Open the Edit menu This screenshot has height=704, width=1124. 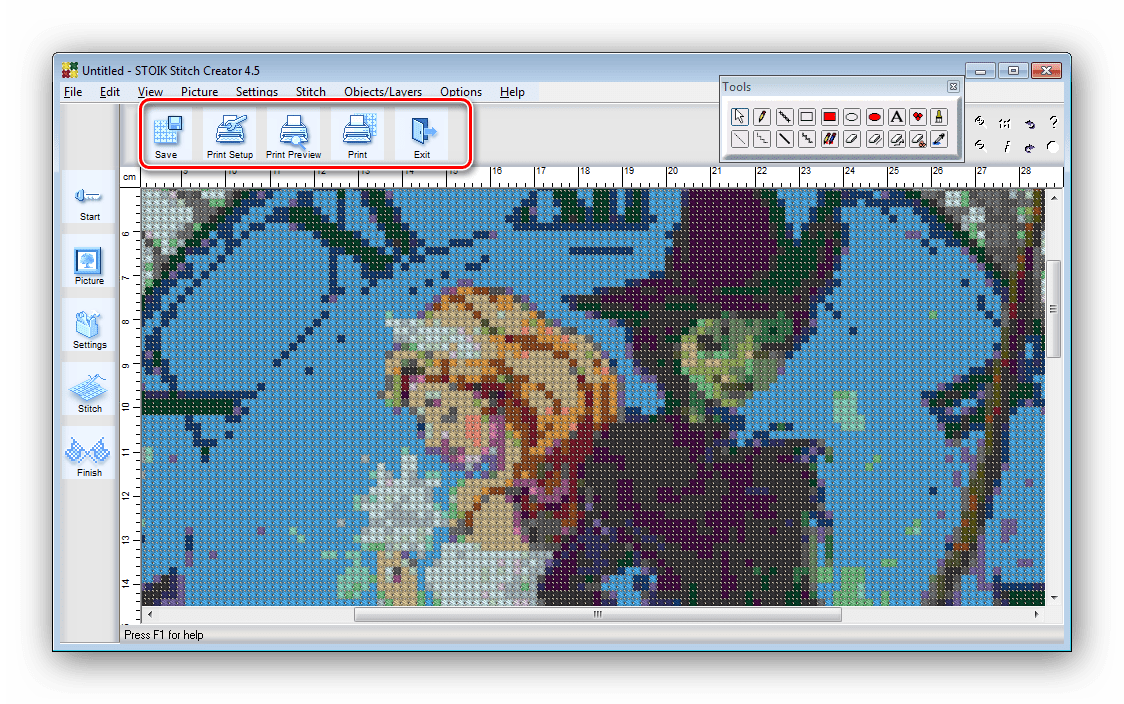tap(110, 92)
